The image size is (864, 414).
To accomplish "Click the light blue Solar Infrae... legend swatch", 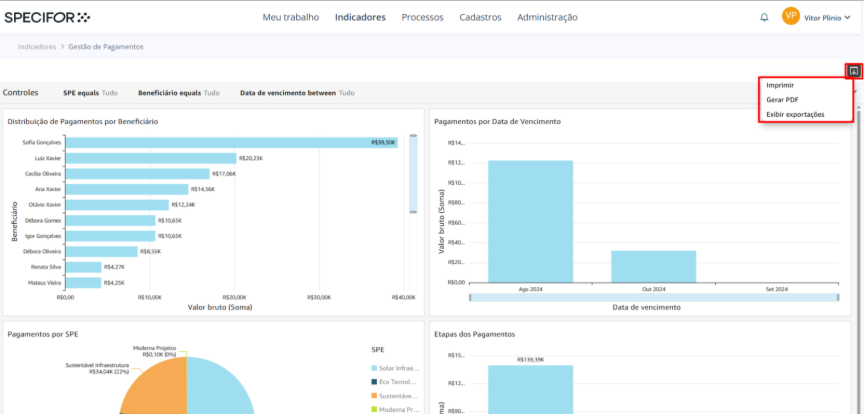I will click(375, 368).
